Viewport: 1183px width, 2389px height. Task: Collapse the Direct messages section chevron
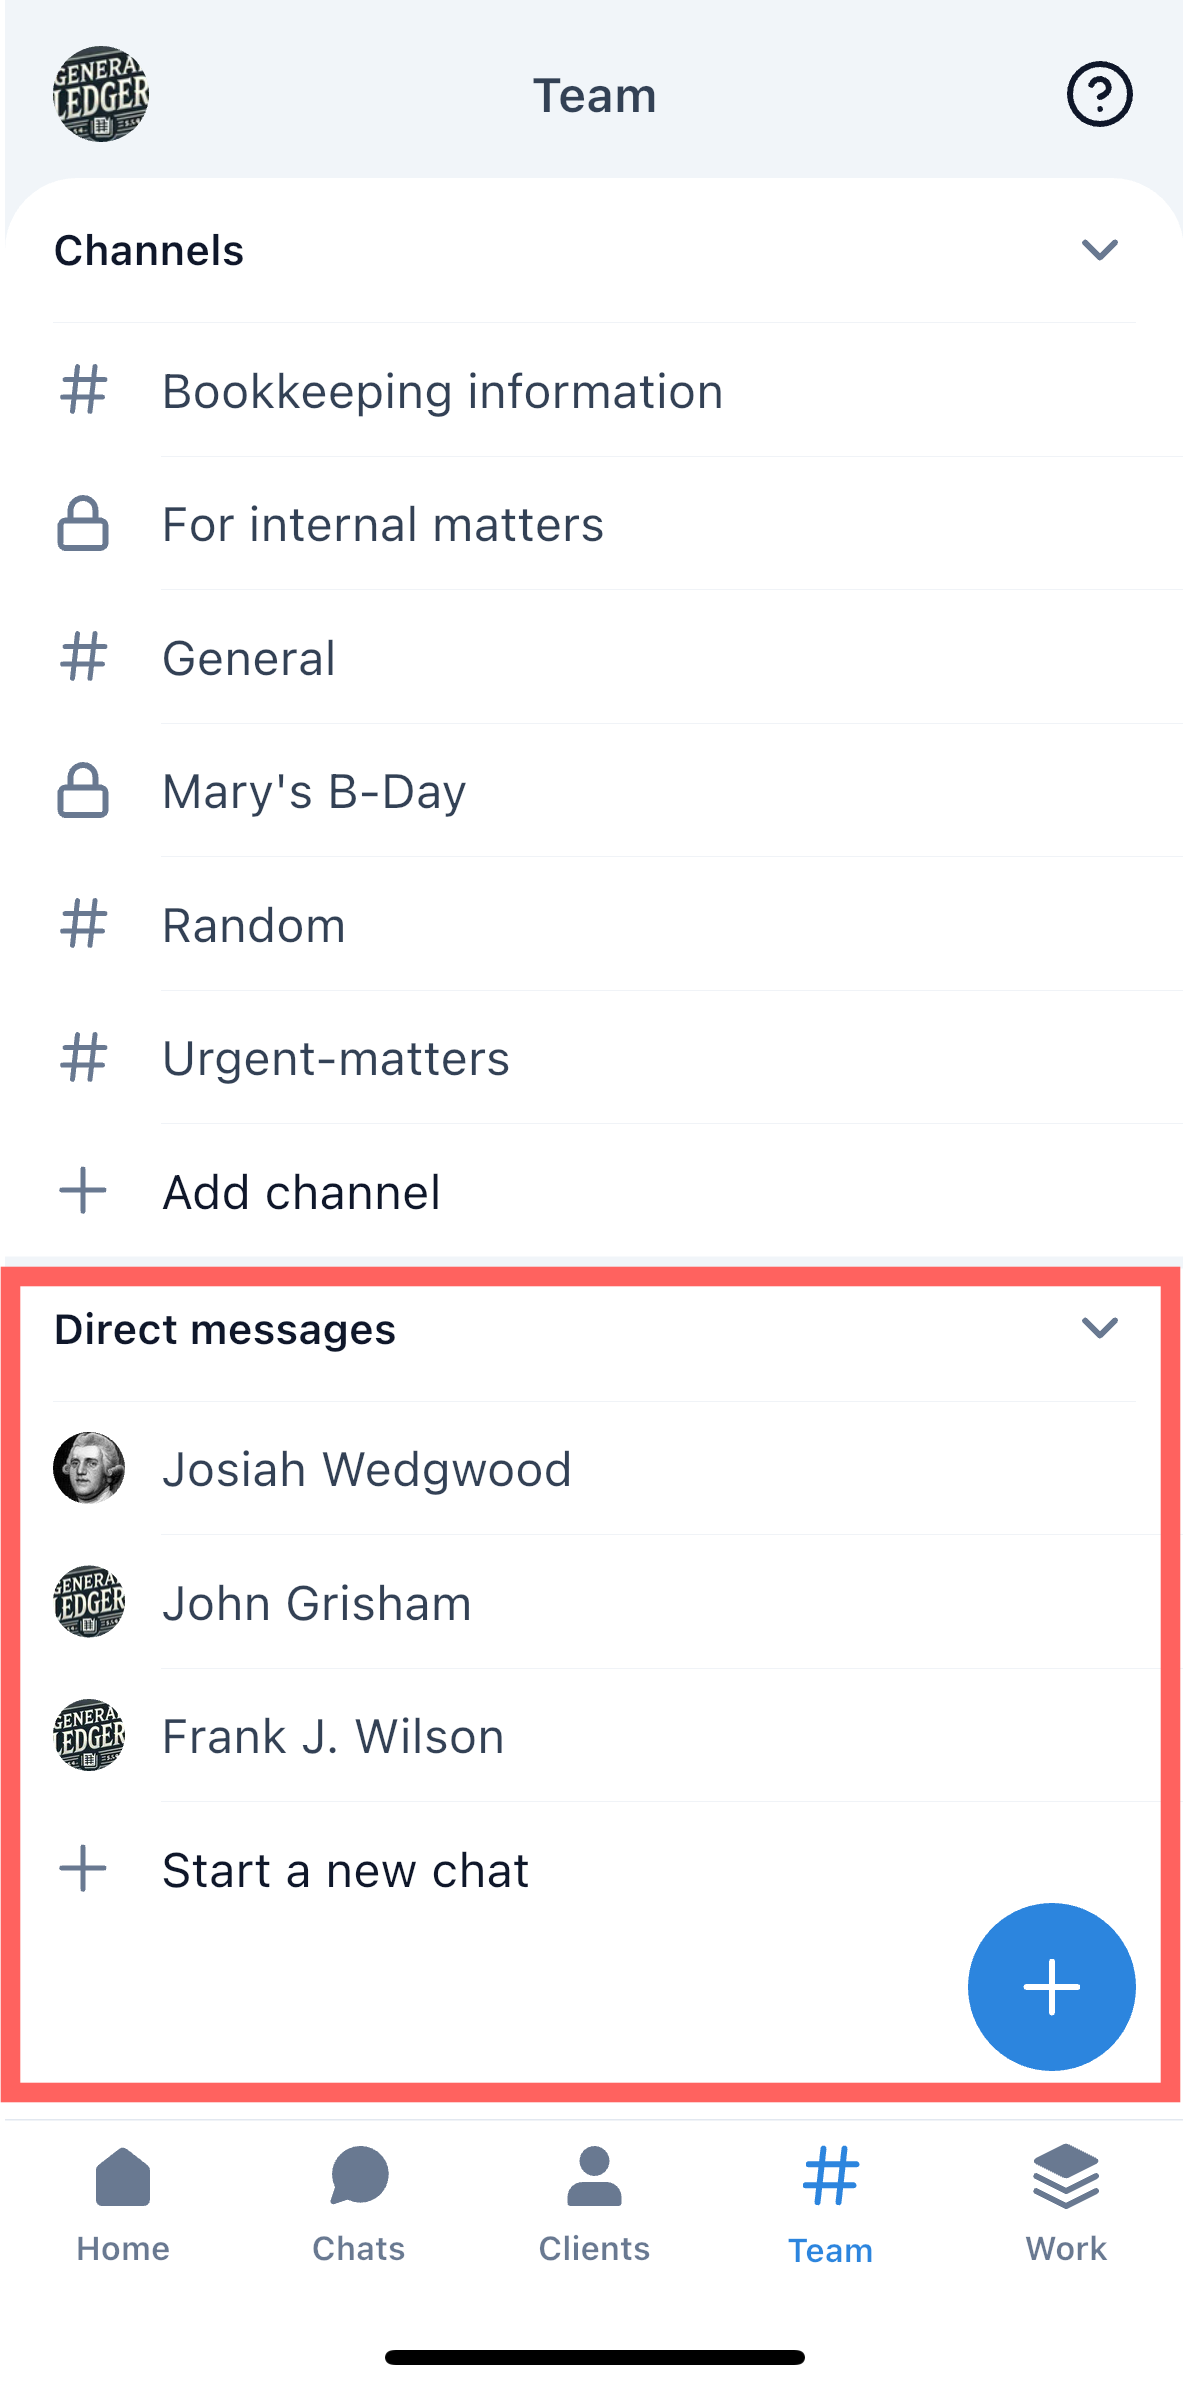pos(1099,1329)
